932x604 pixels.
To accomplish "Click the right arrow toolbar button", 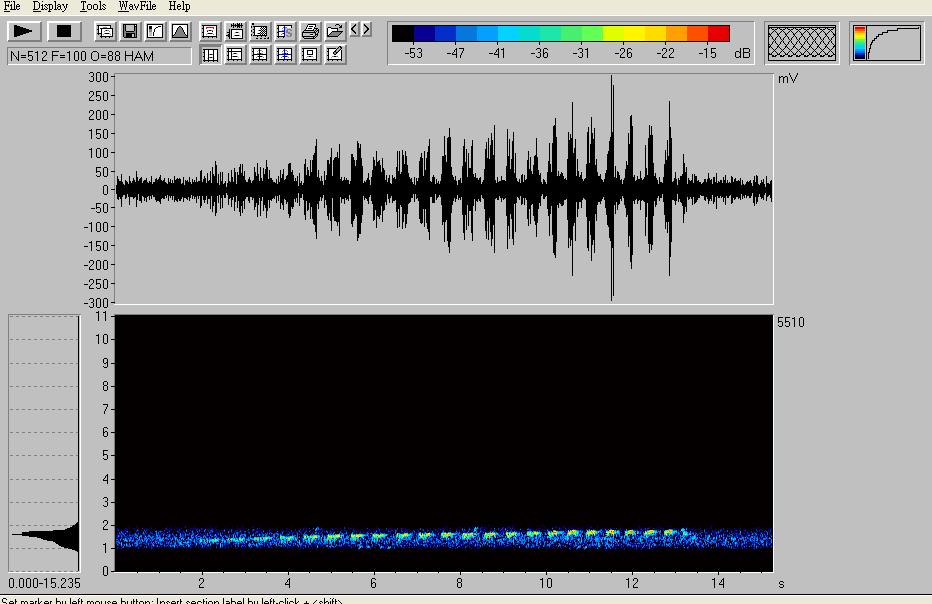I will coord(367,30).
